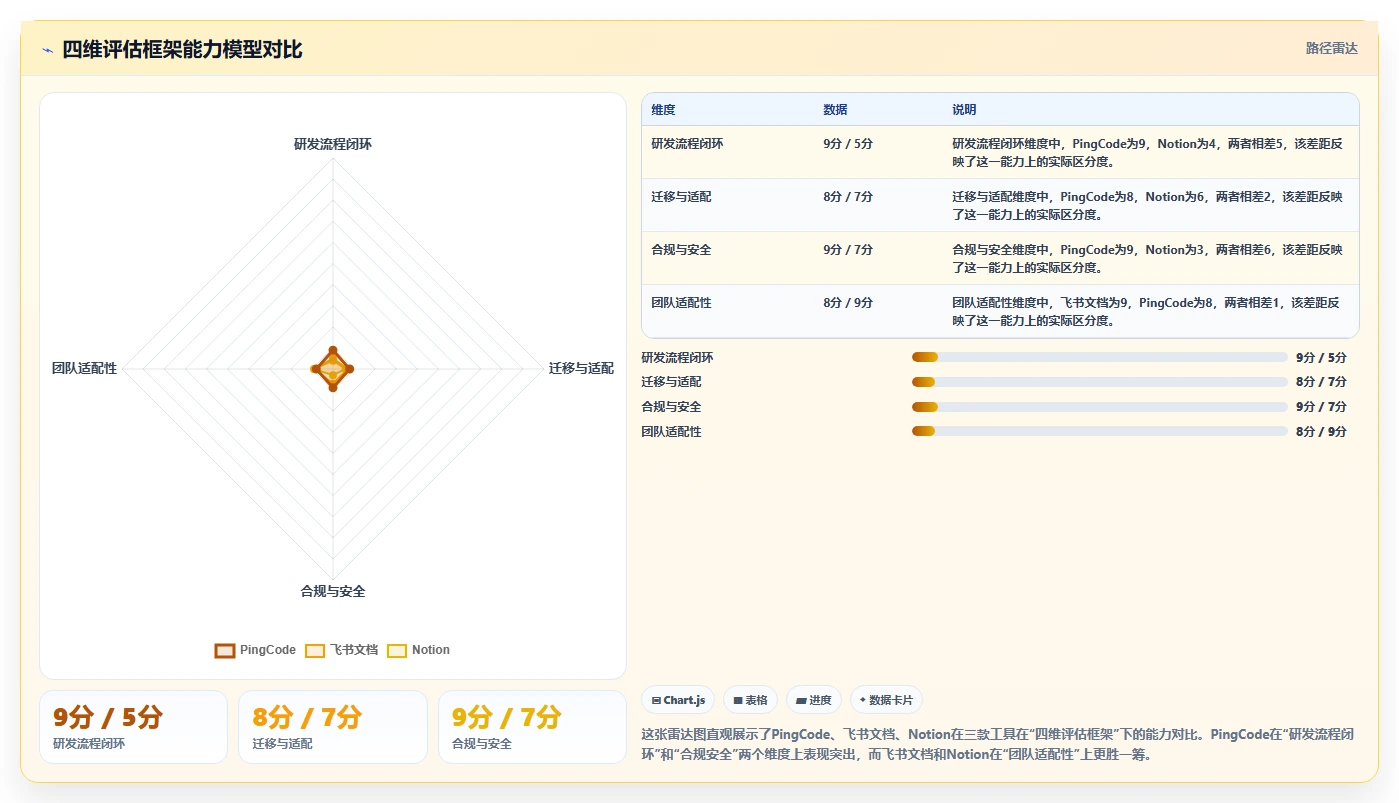Image resolution: width=1399 pixels, height=803 pixels.
Task: Click the 团队适配性 progress bar
Action: click(1099, 431)
